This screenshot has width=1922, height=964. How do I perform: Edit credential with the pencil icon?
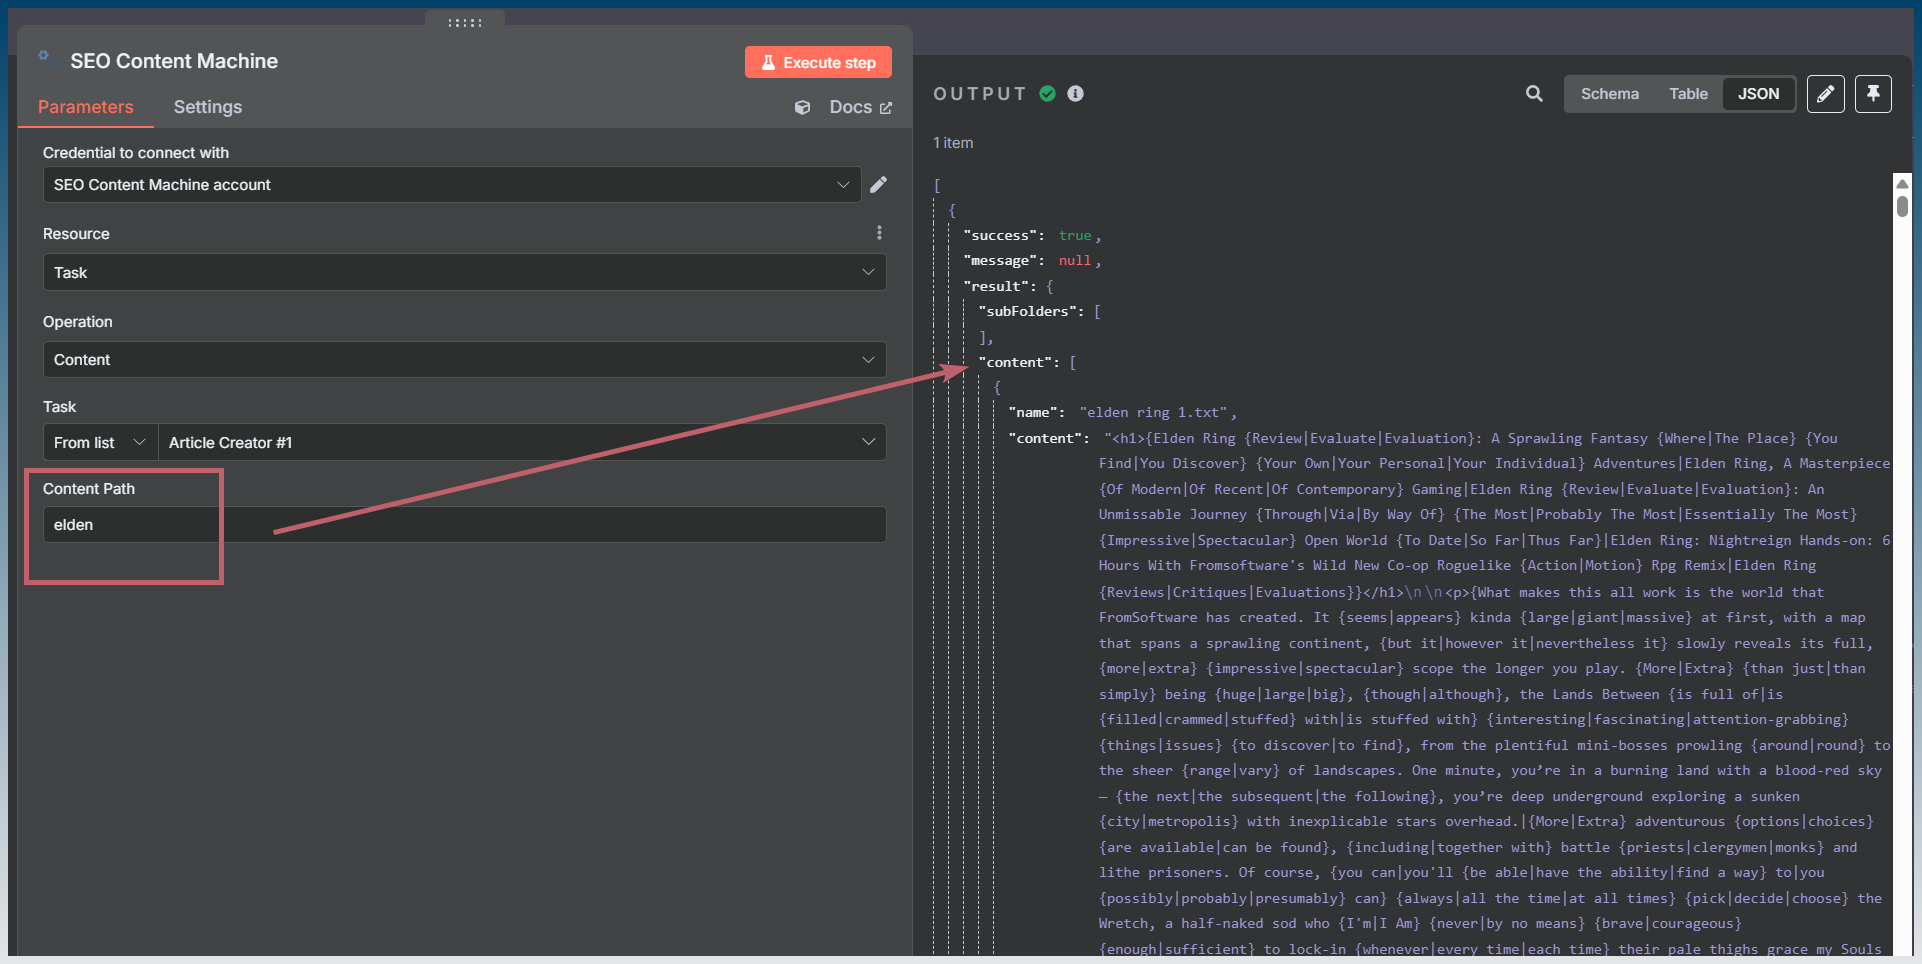(x=878, y=185)
